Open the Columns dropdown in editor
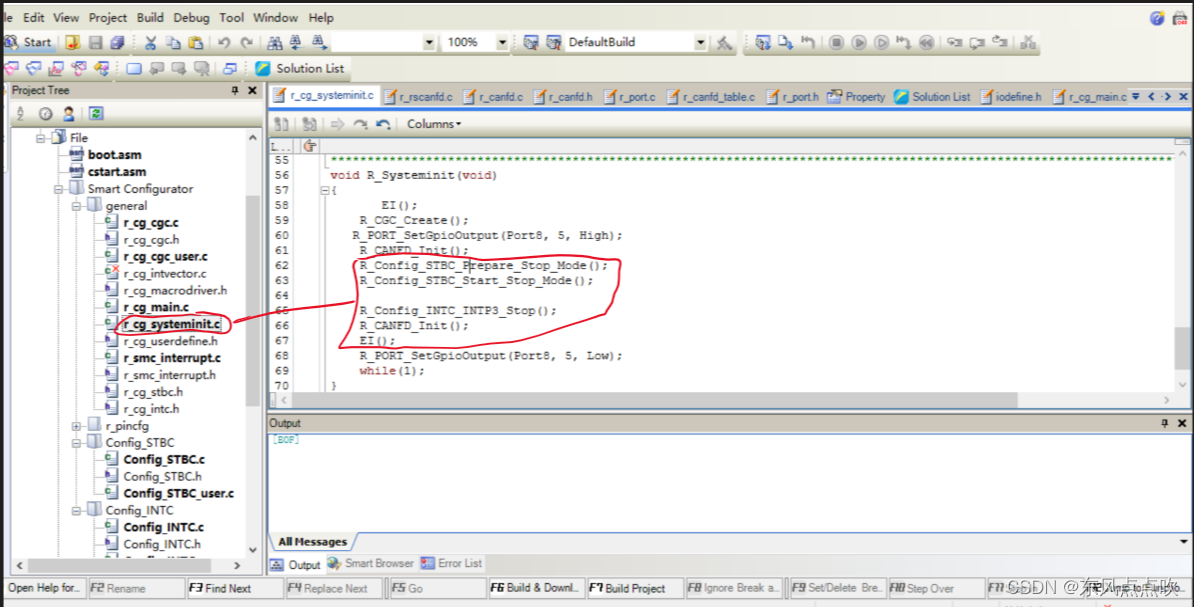 tap(433, 124)
